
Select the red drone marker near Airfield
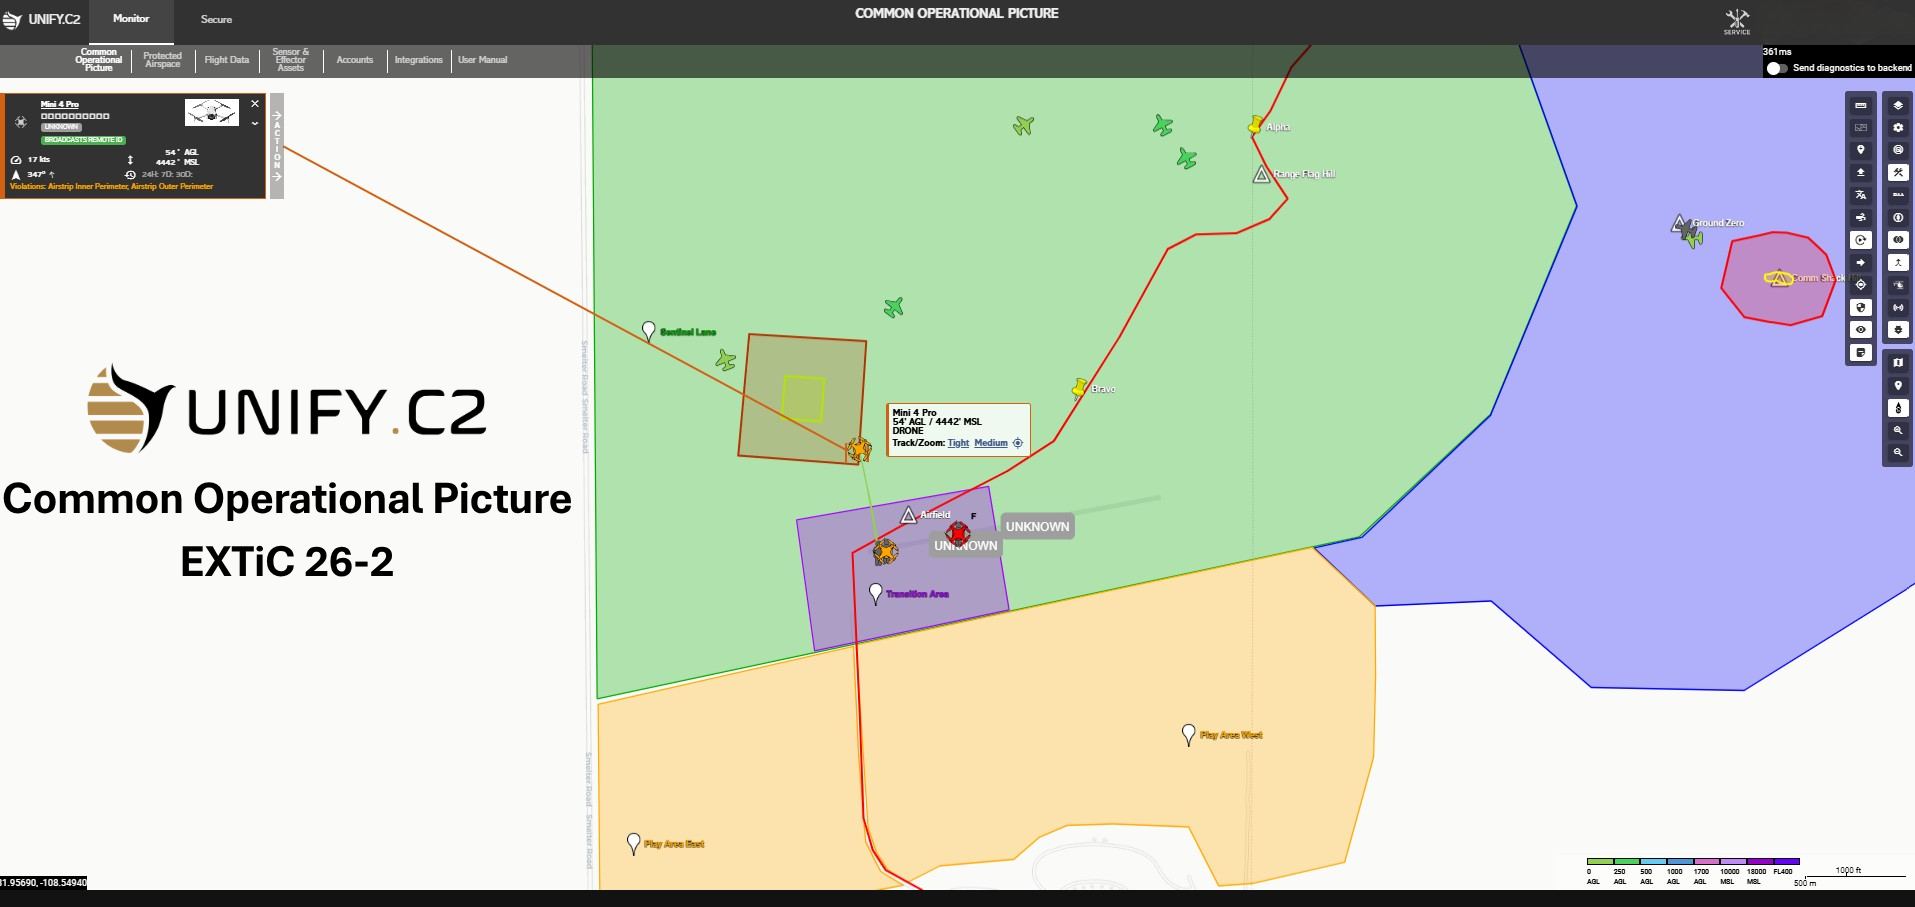(958, 533)
